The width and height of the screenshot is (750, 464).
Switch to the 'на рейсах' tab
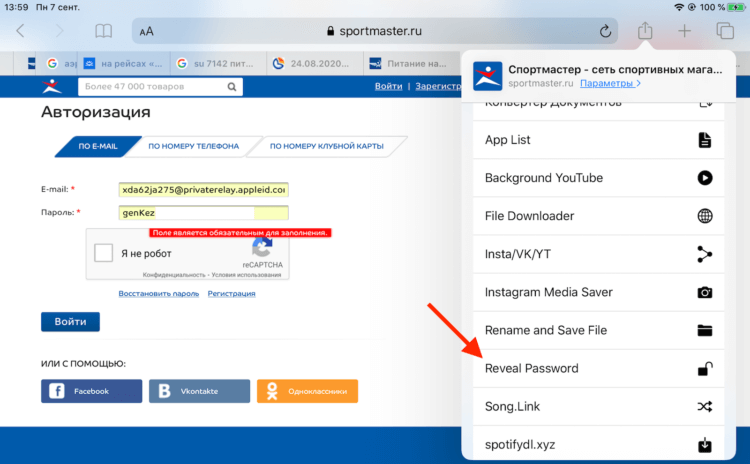pyautogui.click(x=123, y=63)
